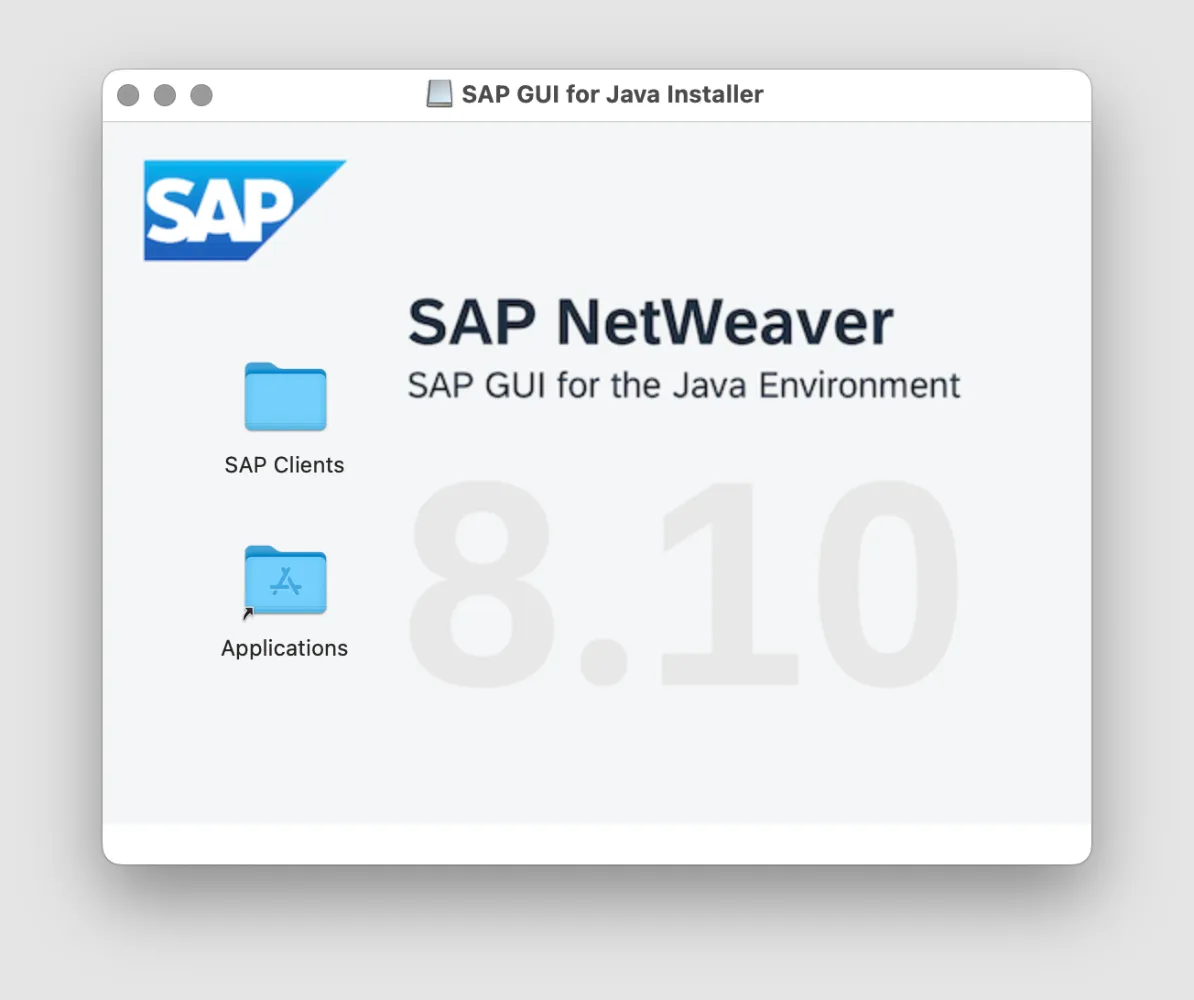Click the window title SAP GUI for Java Installer
Viewport: 1194px width, 1000px height.
click(x=612, y=94)
